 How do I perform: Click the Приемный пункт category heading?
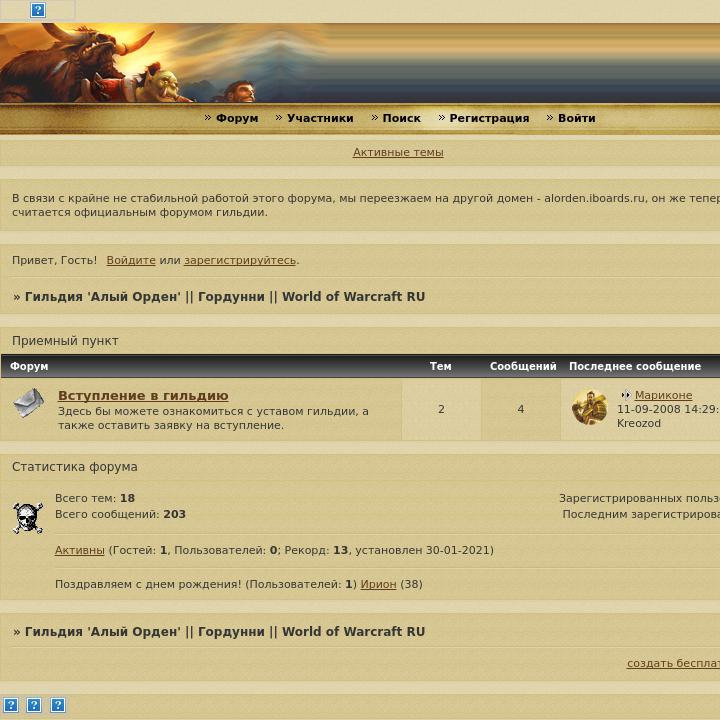pyautogui.click(x=65, y=341)
